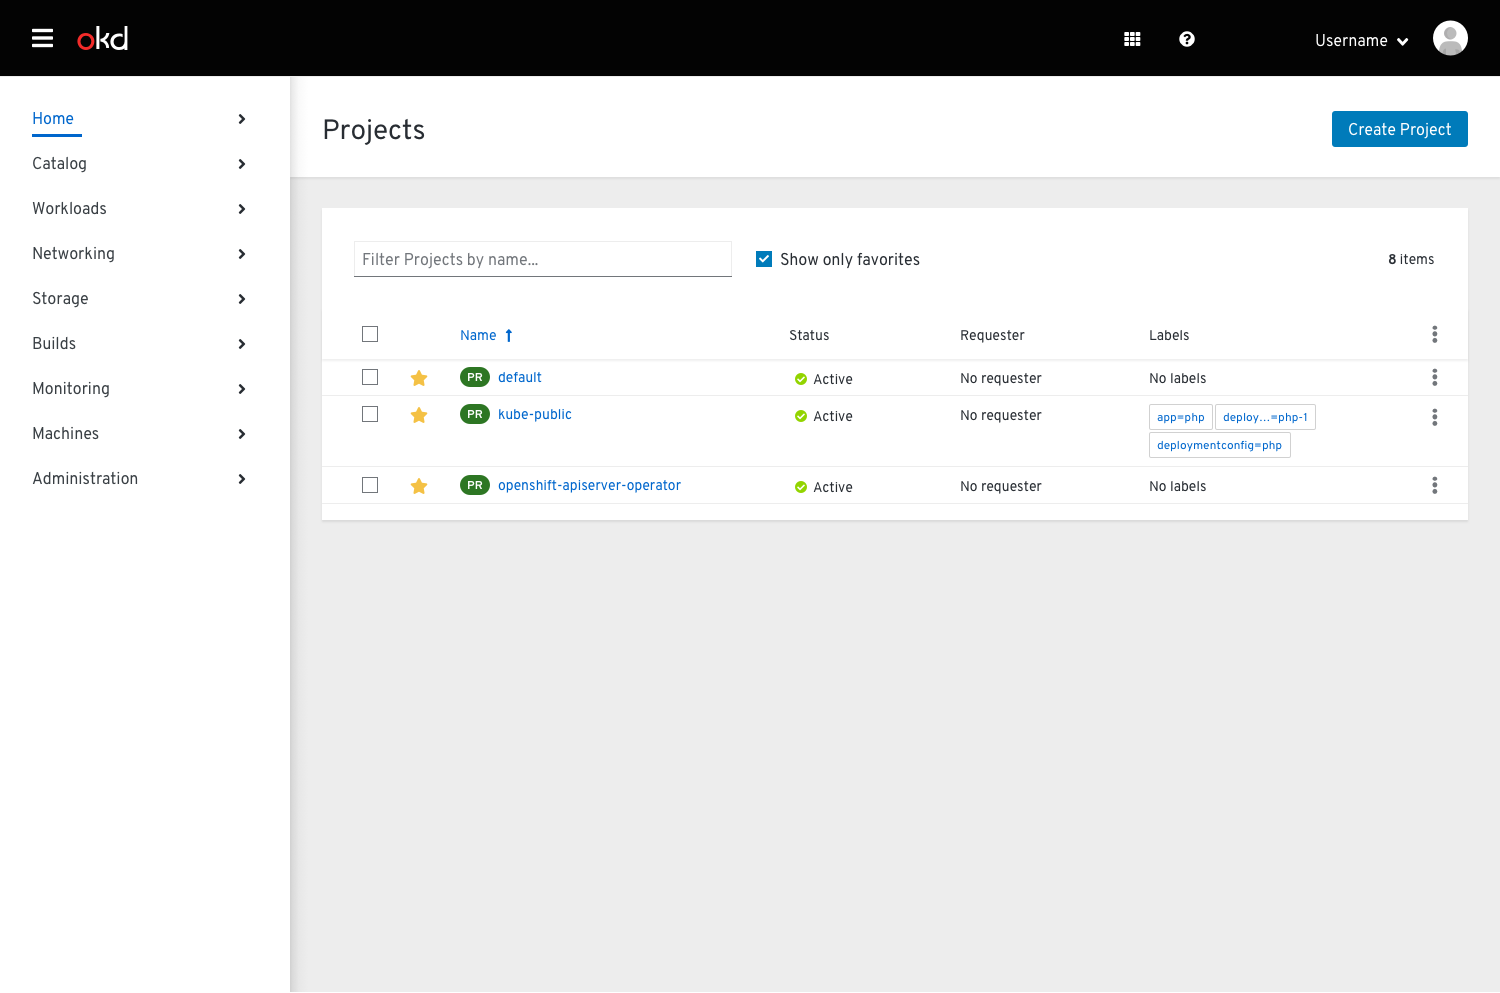Open the hamburger navigation menu
The height and width of the screenshot is (993, 1500).
tap(42, 38)
